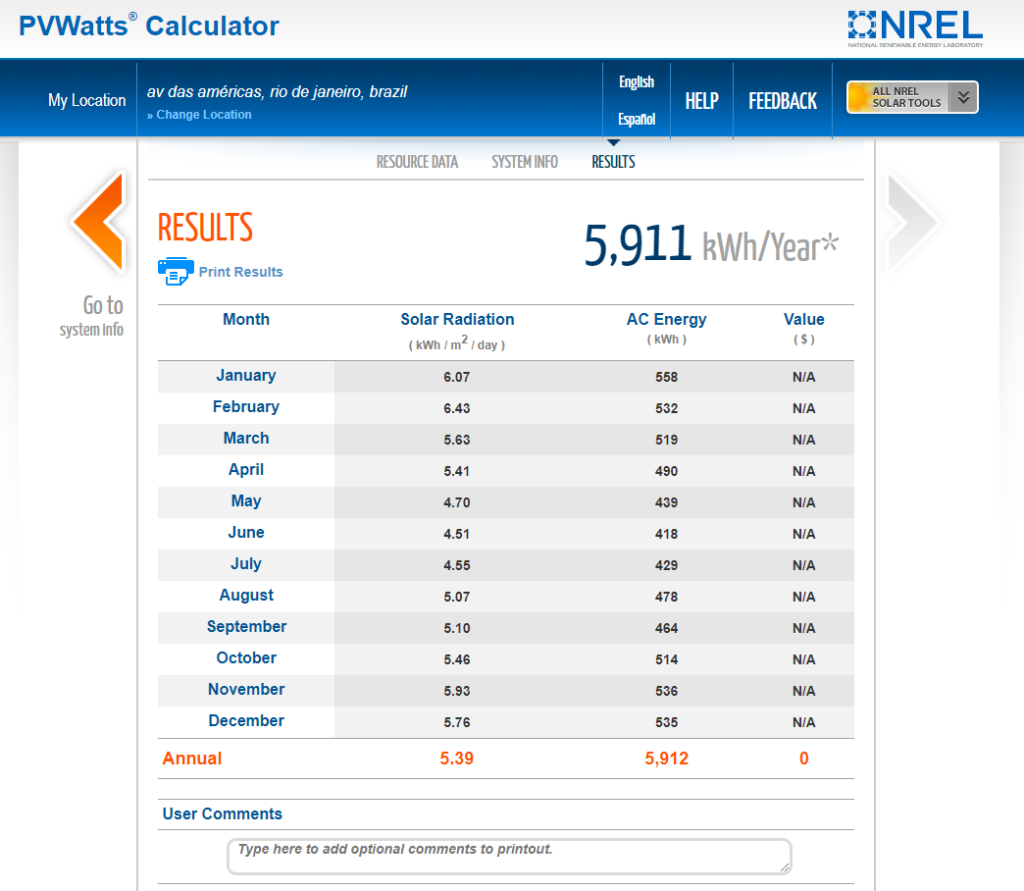This screenshot has height=891, width=1024.
Task: Click December AC energy value 535
Action: coord(667,722)
